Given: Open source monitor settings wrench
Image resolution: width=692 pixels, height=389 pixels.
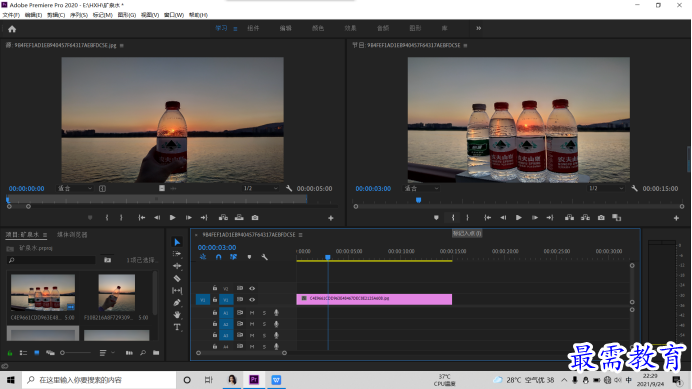Looking at the screenshot, I should [x=289, y=189].
